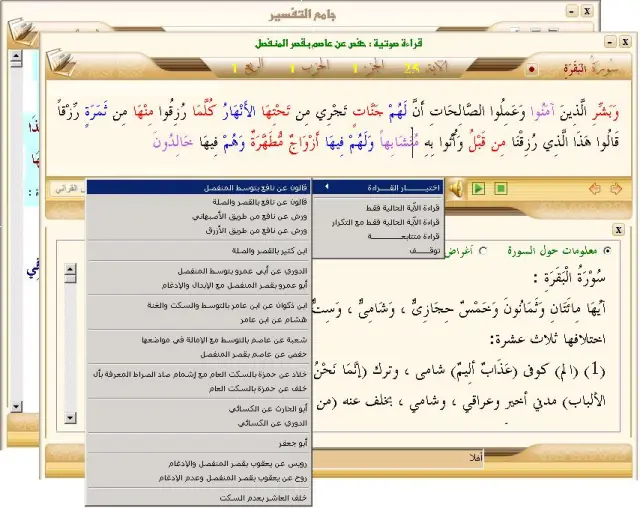Select the معلومات حول السورة radio button
This screenshot has height=508, width=640.
(607, 251)
